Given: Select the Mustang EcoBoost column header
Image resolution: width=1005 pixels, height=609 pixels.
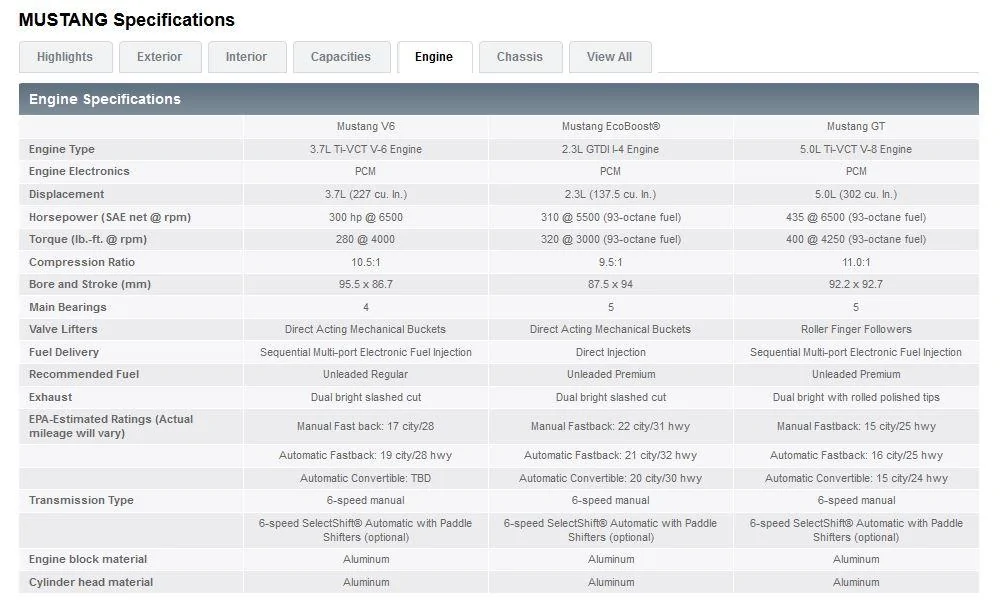Looking at the screenshot, I should coord(611,126).
